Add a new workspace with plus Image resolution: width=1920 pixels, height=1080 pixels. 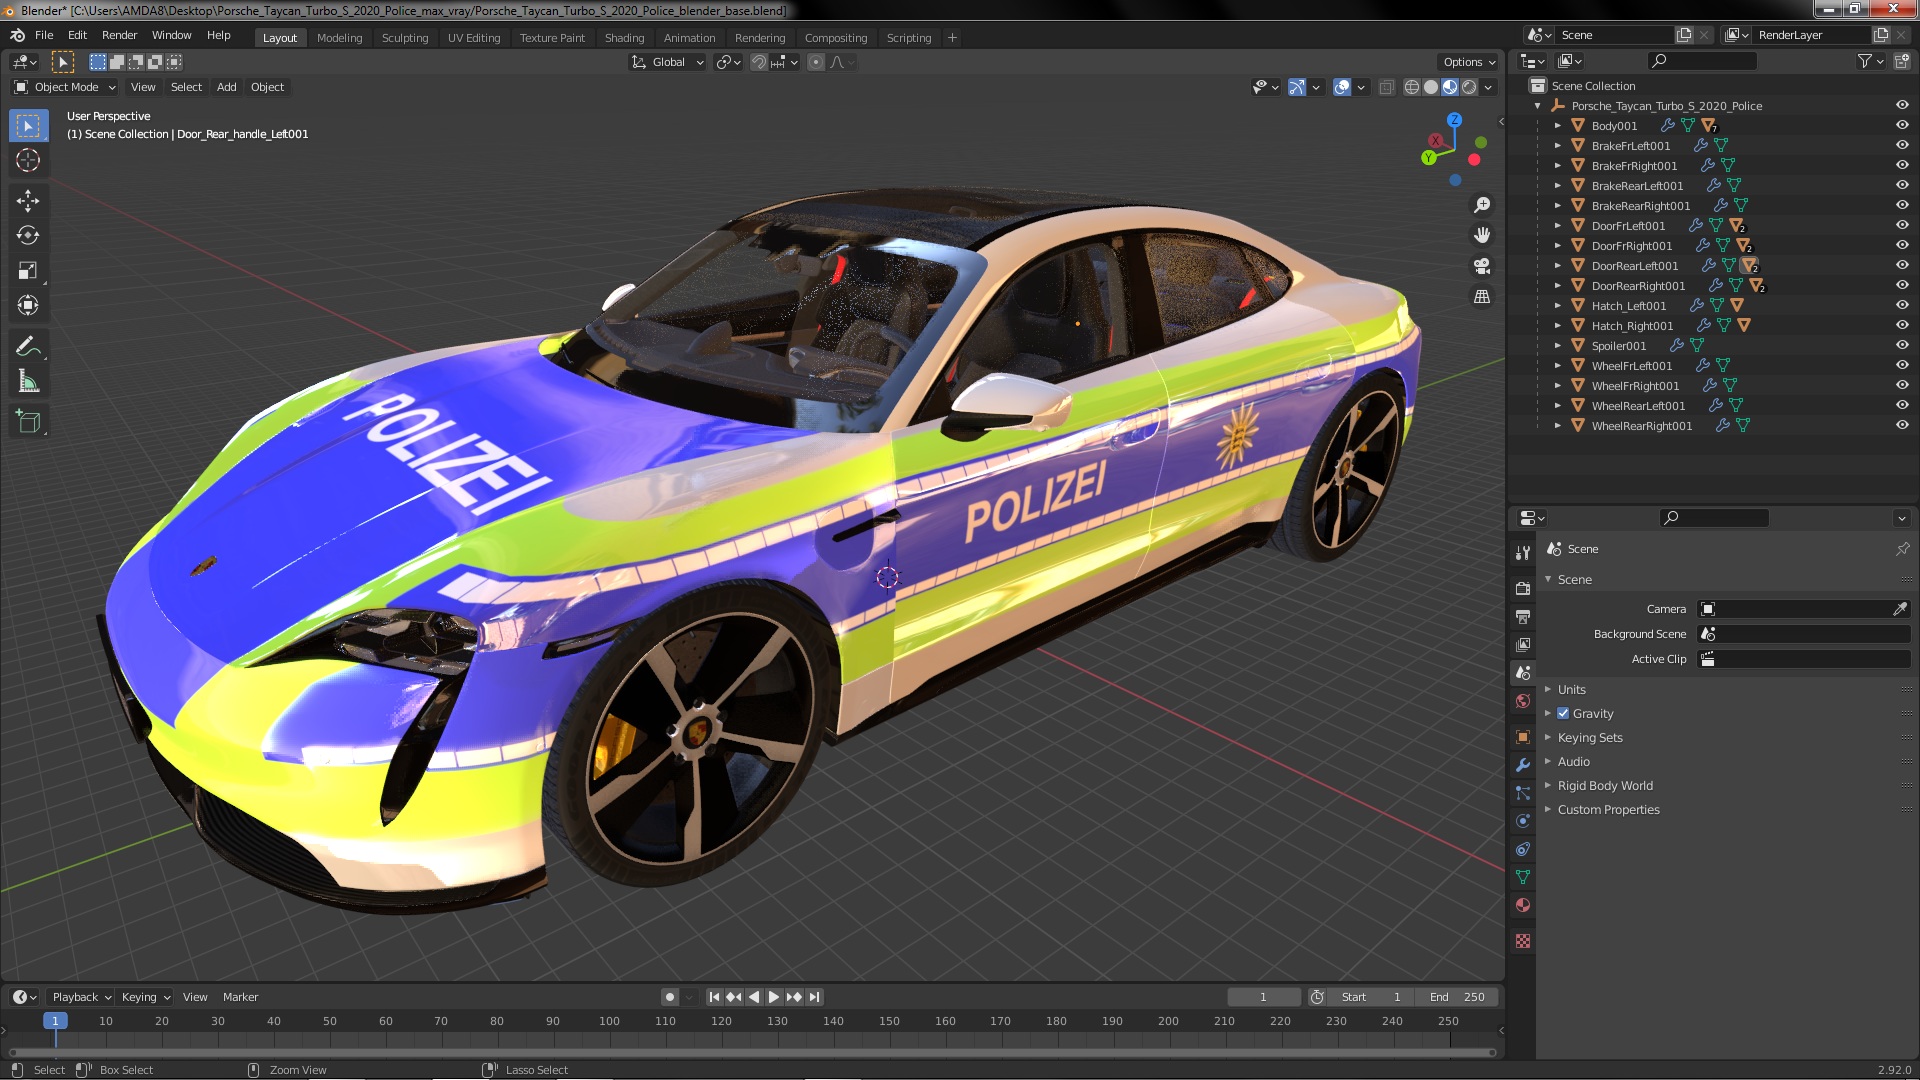(x=952, y=38)
